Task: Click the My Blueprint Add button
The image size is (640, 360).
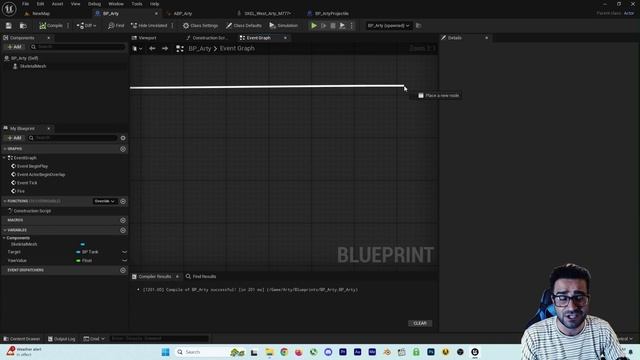Action: click(14, 138)
